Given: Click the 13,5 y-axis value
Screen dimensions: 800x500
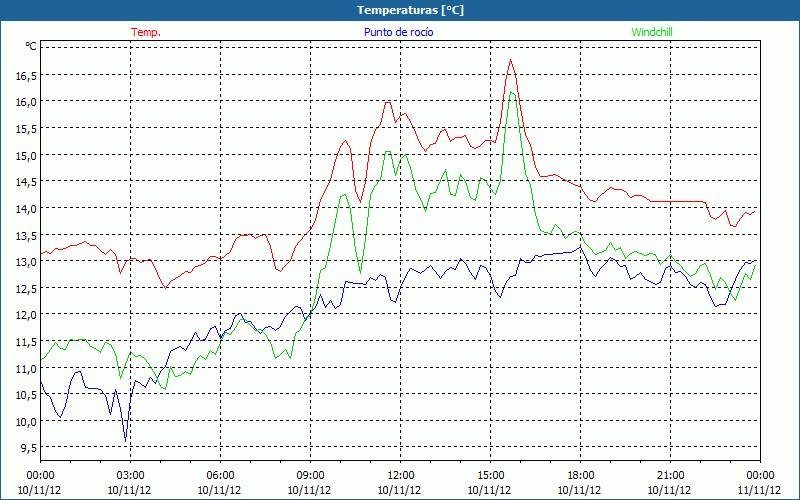Looking at the screenshot, I should click(x=26, y=236).
